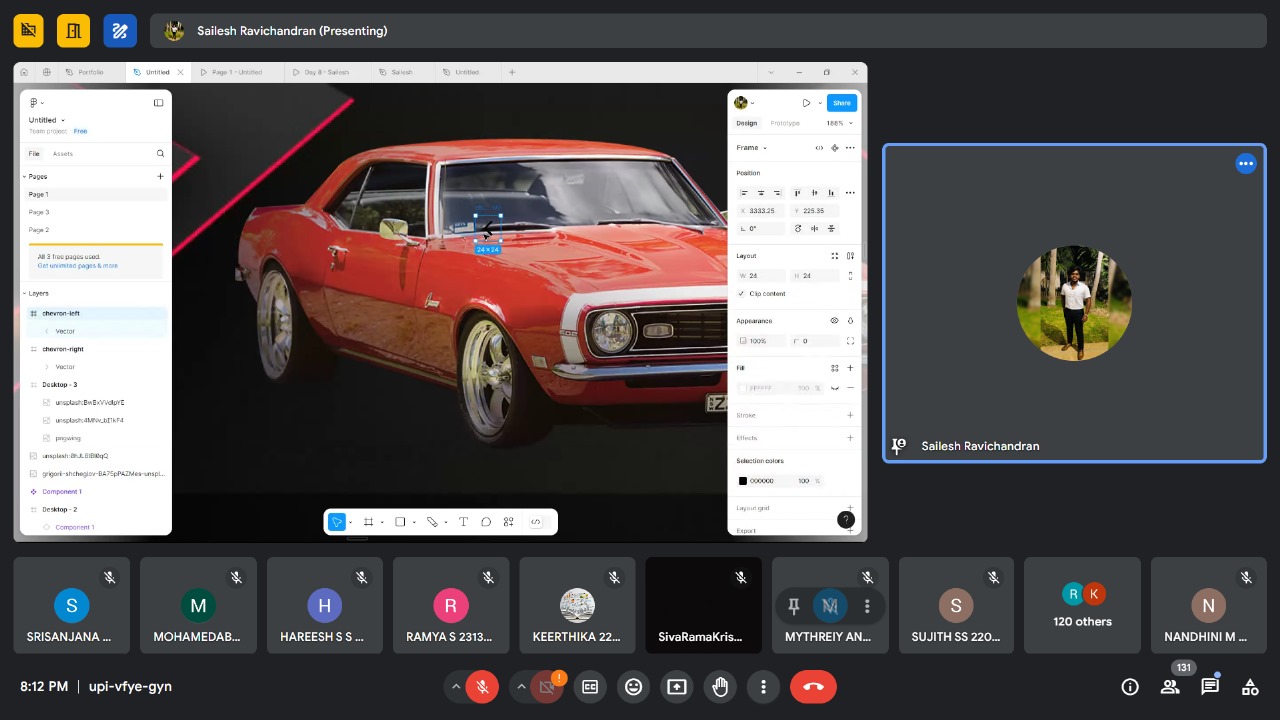Open Meet camera options arrow
Screen dimensions: 1280x720
[x=521, y=687]
